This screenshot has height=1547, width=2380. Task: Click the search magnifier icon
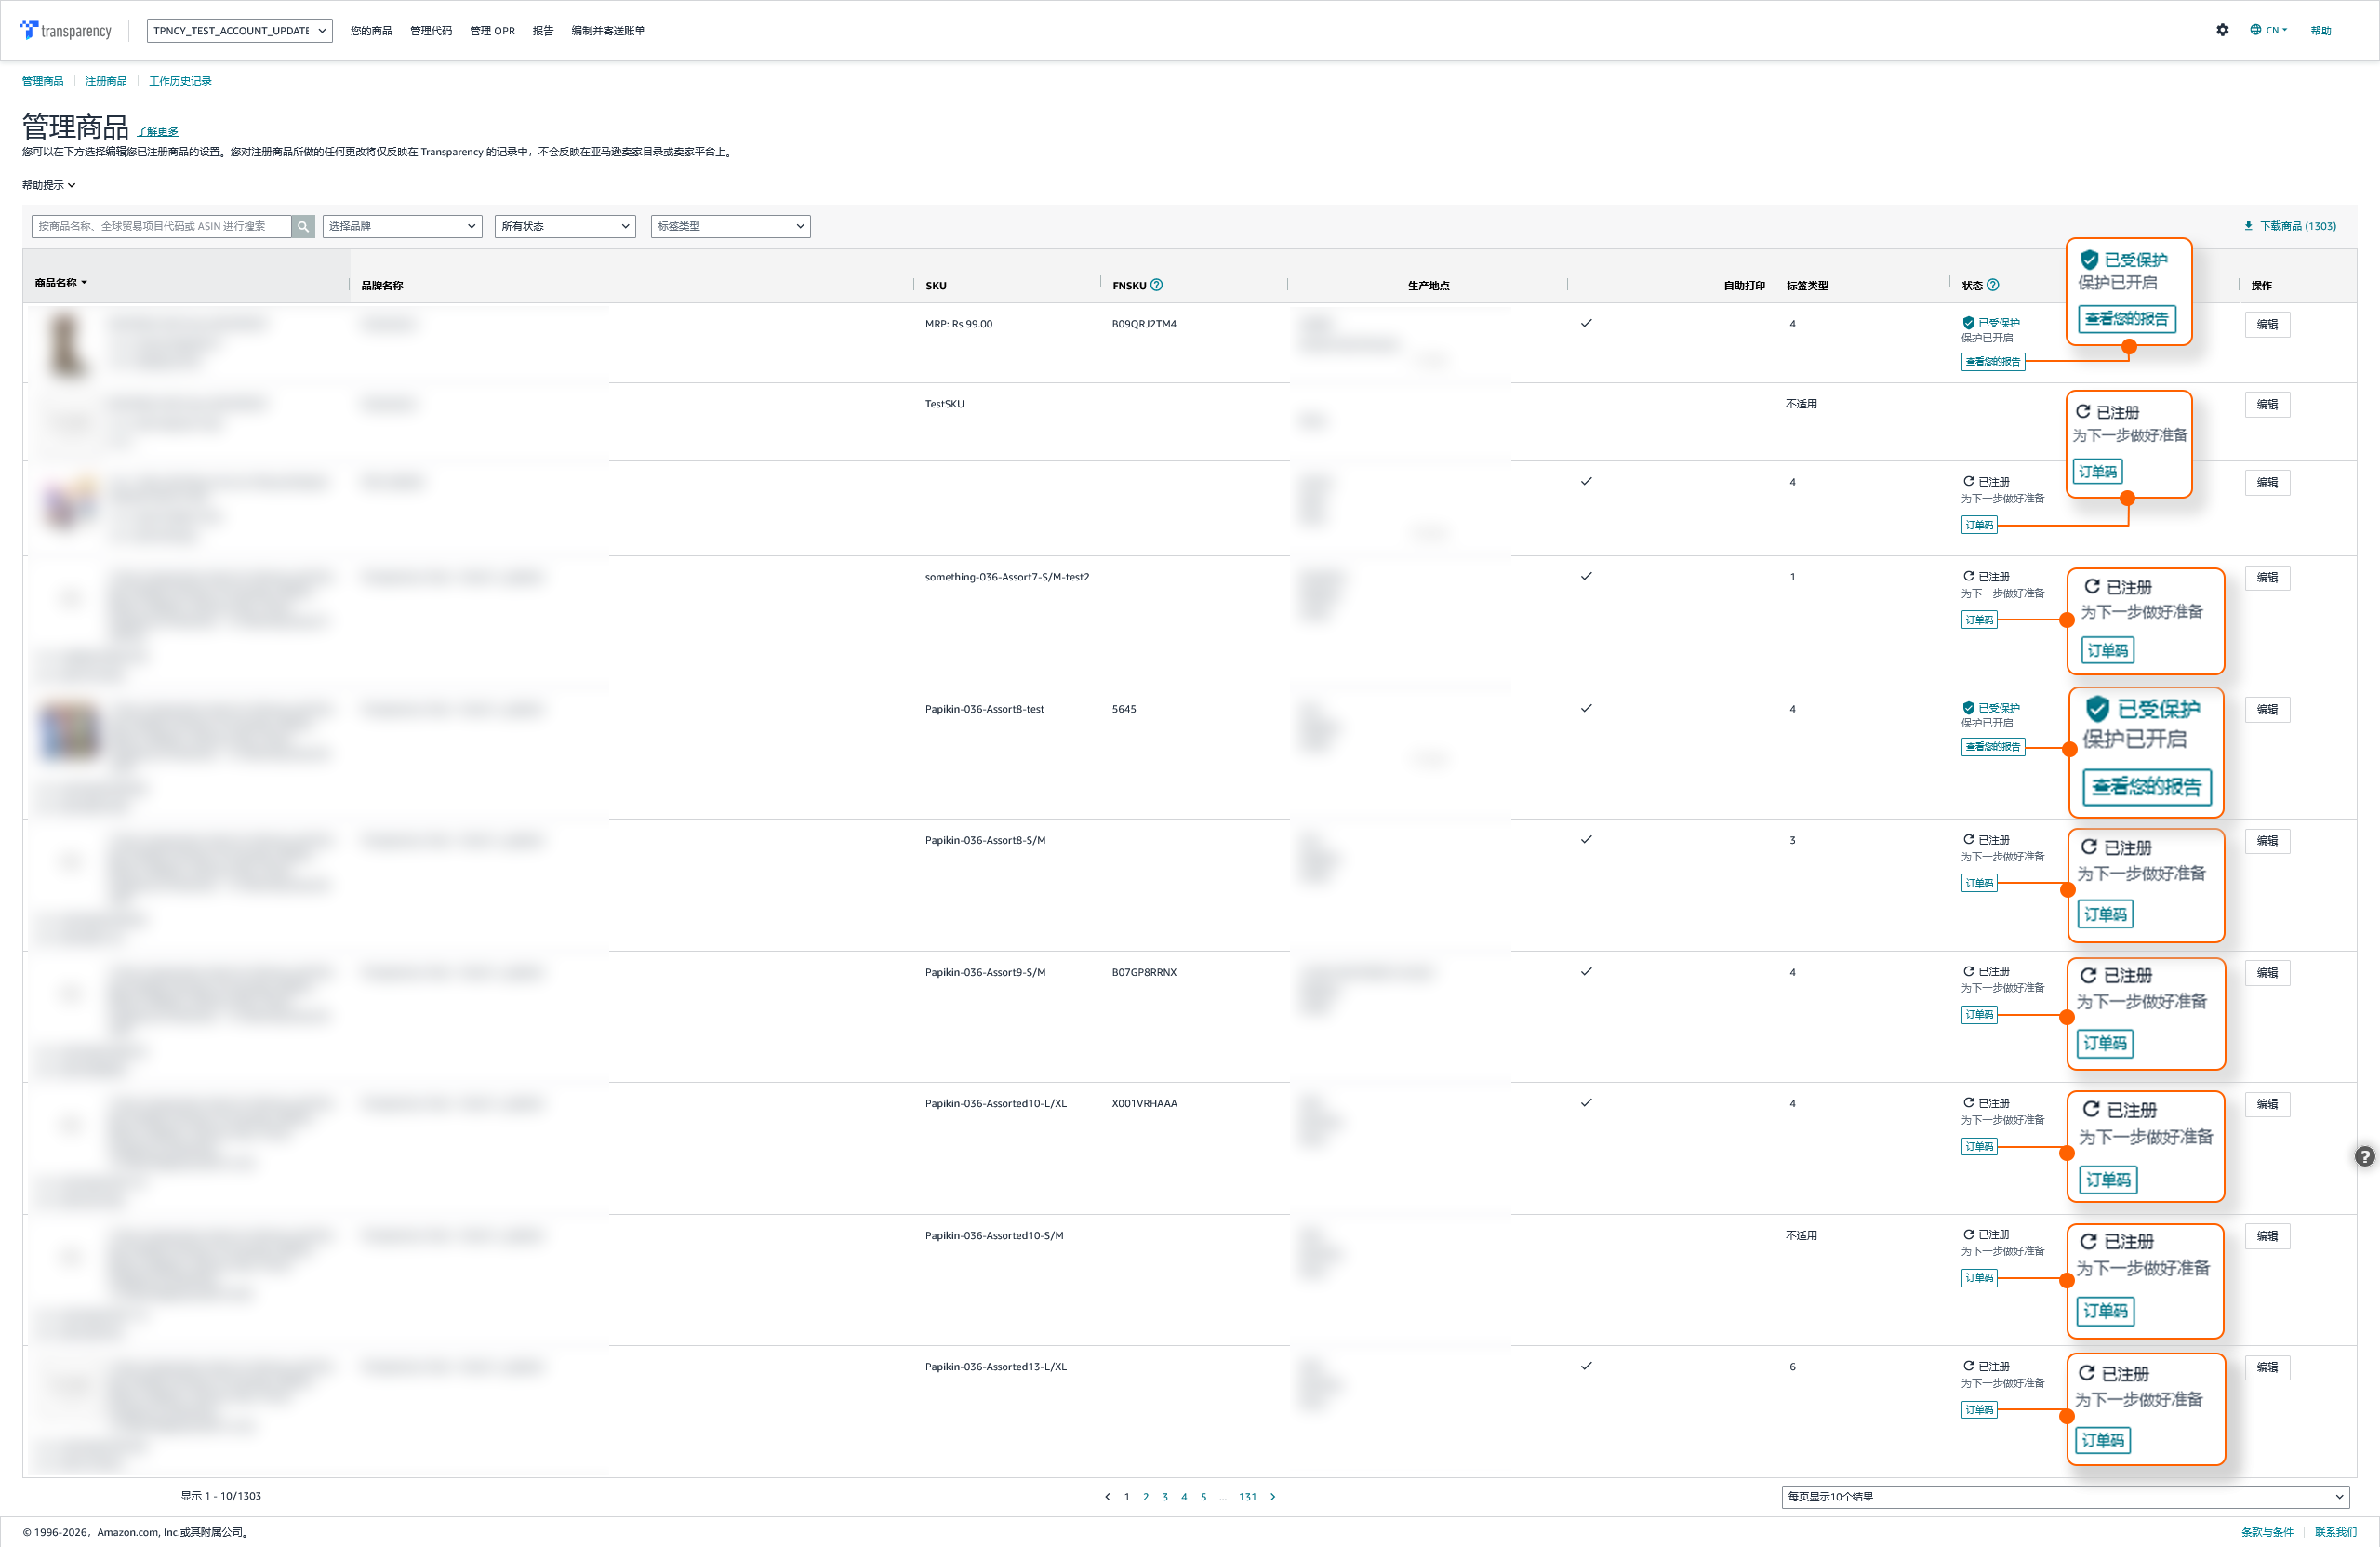[x=303, y=226]
